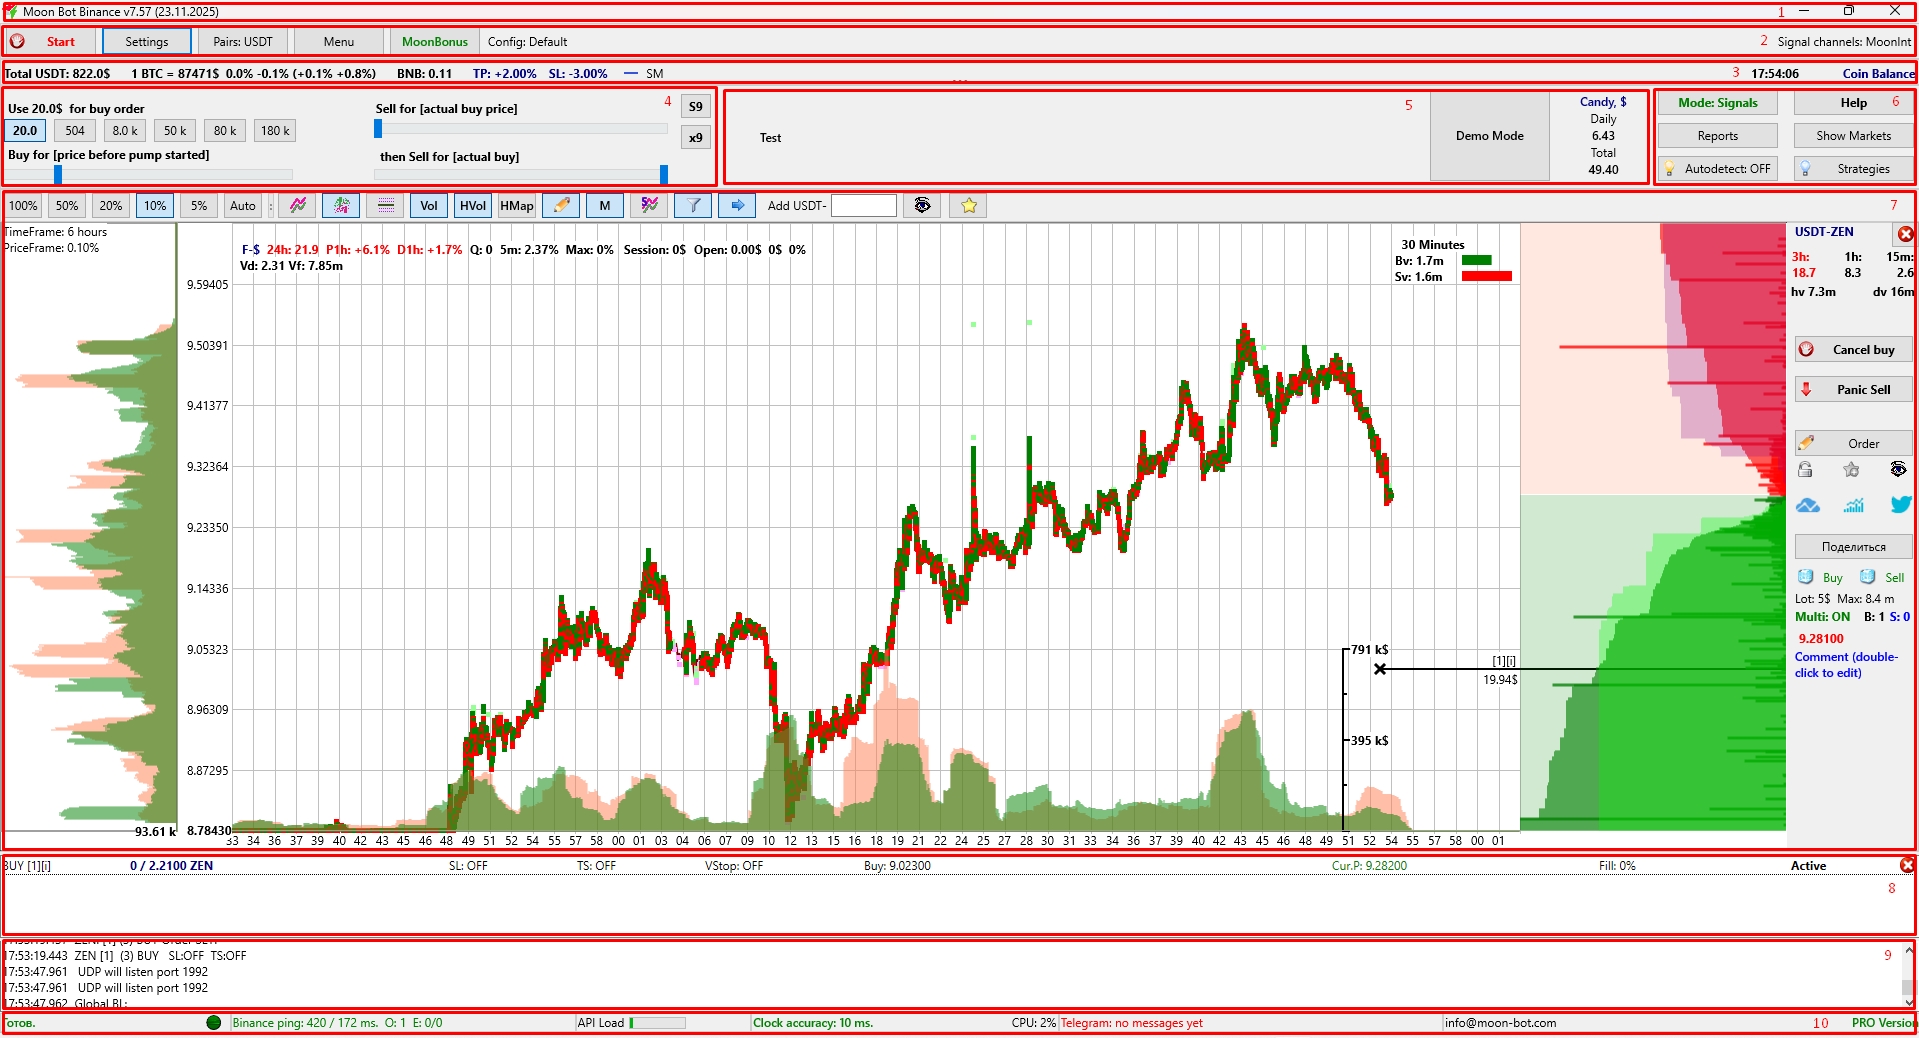Viewport: 1919px width, 1038px height.
Task: Click the pencil drawing tool in chart toolbar
Action: tap(561, 206)
